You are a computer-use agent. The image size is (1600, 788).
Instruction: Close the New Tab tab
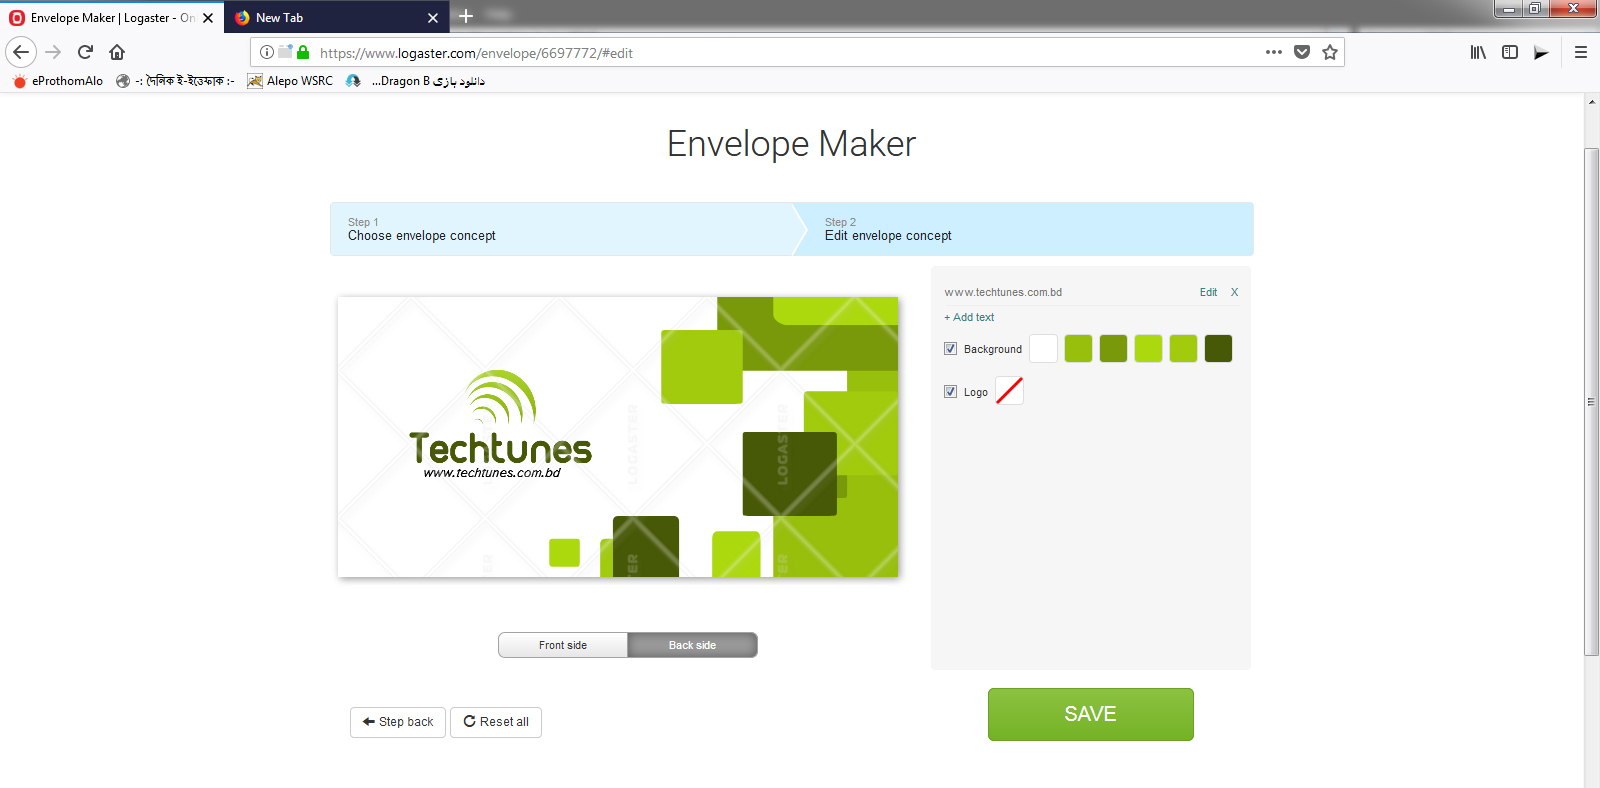coord(433,18)
